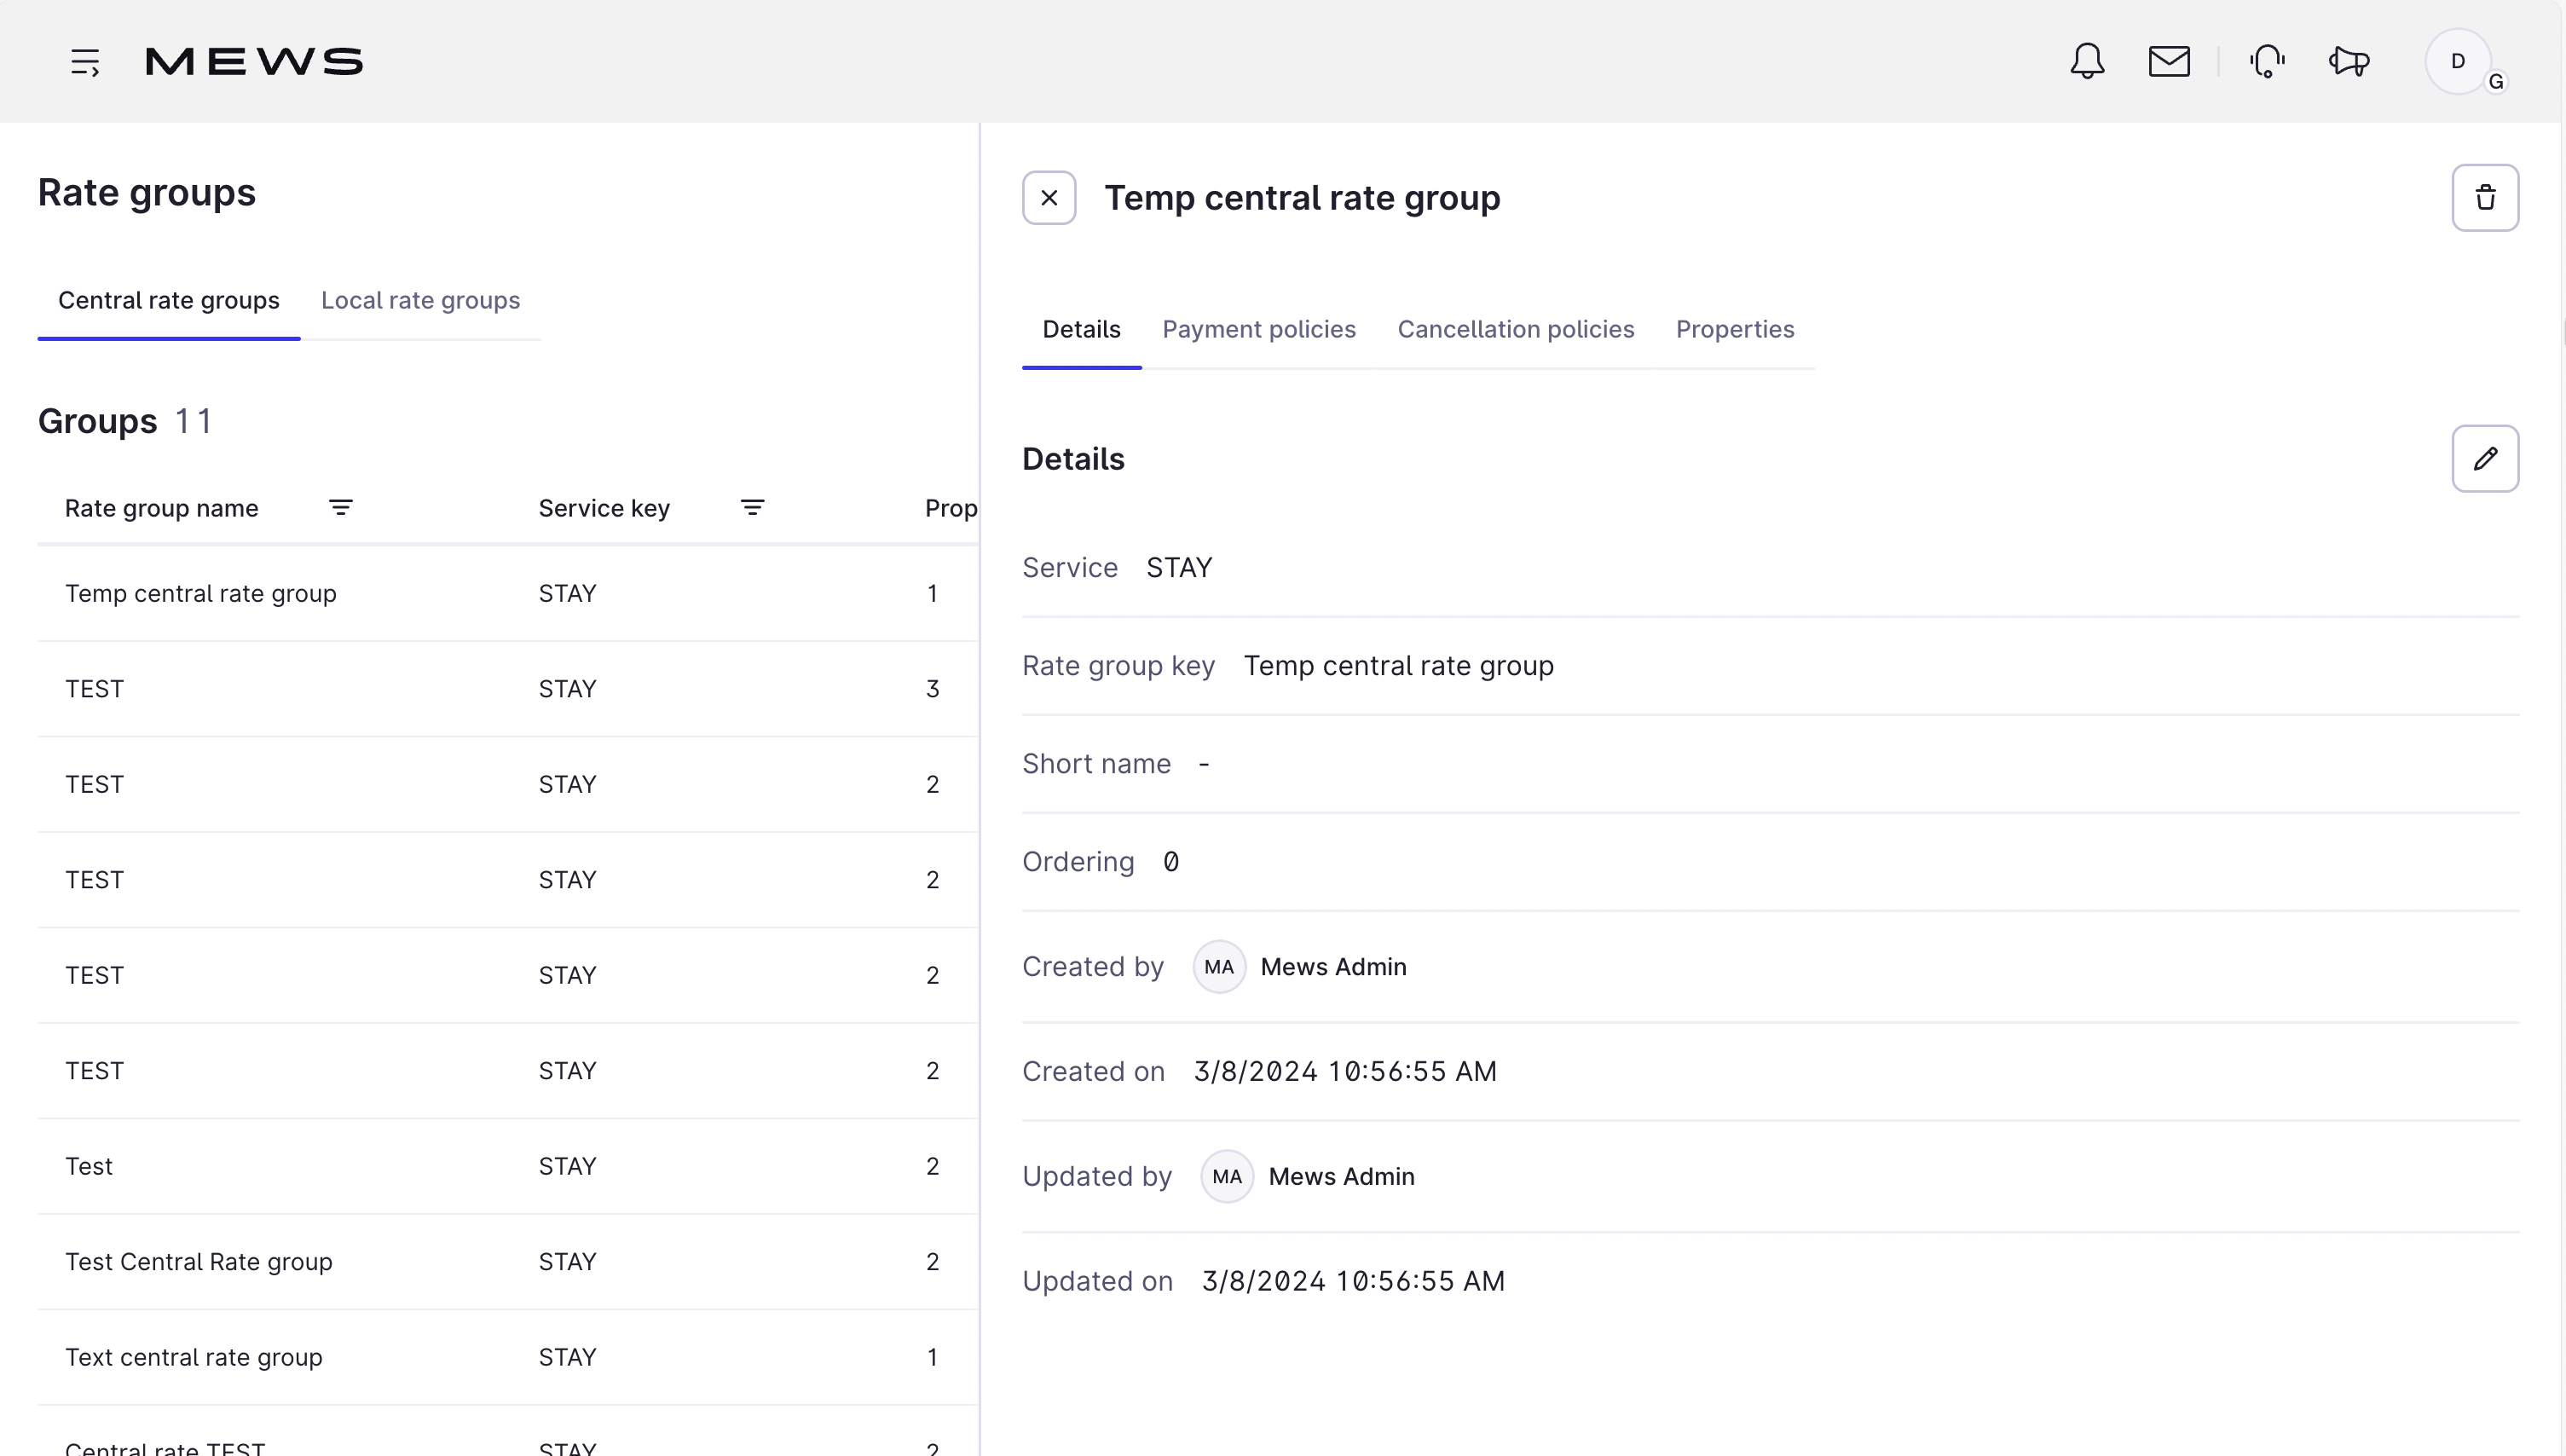Open the Cancellation policies tab
Viewport: 2566px width, 1456px height.
[x=1516, y=330]
